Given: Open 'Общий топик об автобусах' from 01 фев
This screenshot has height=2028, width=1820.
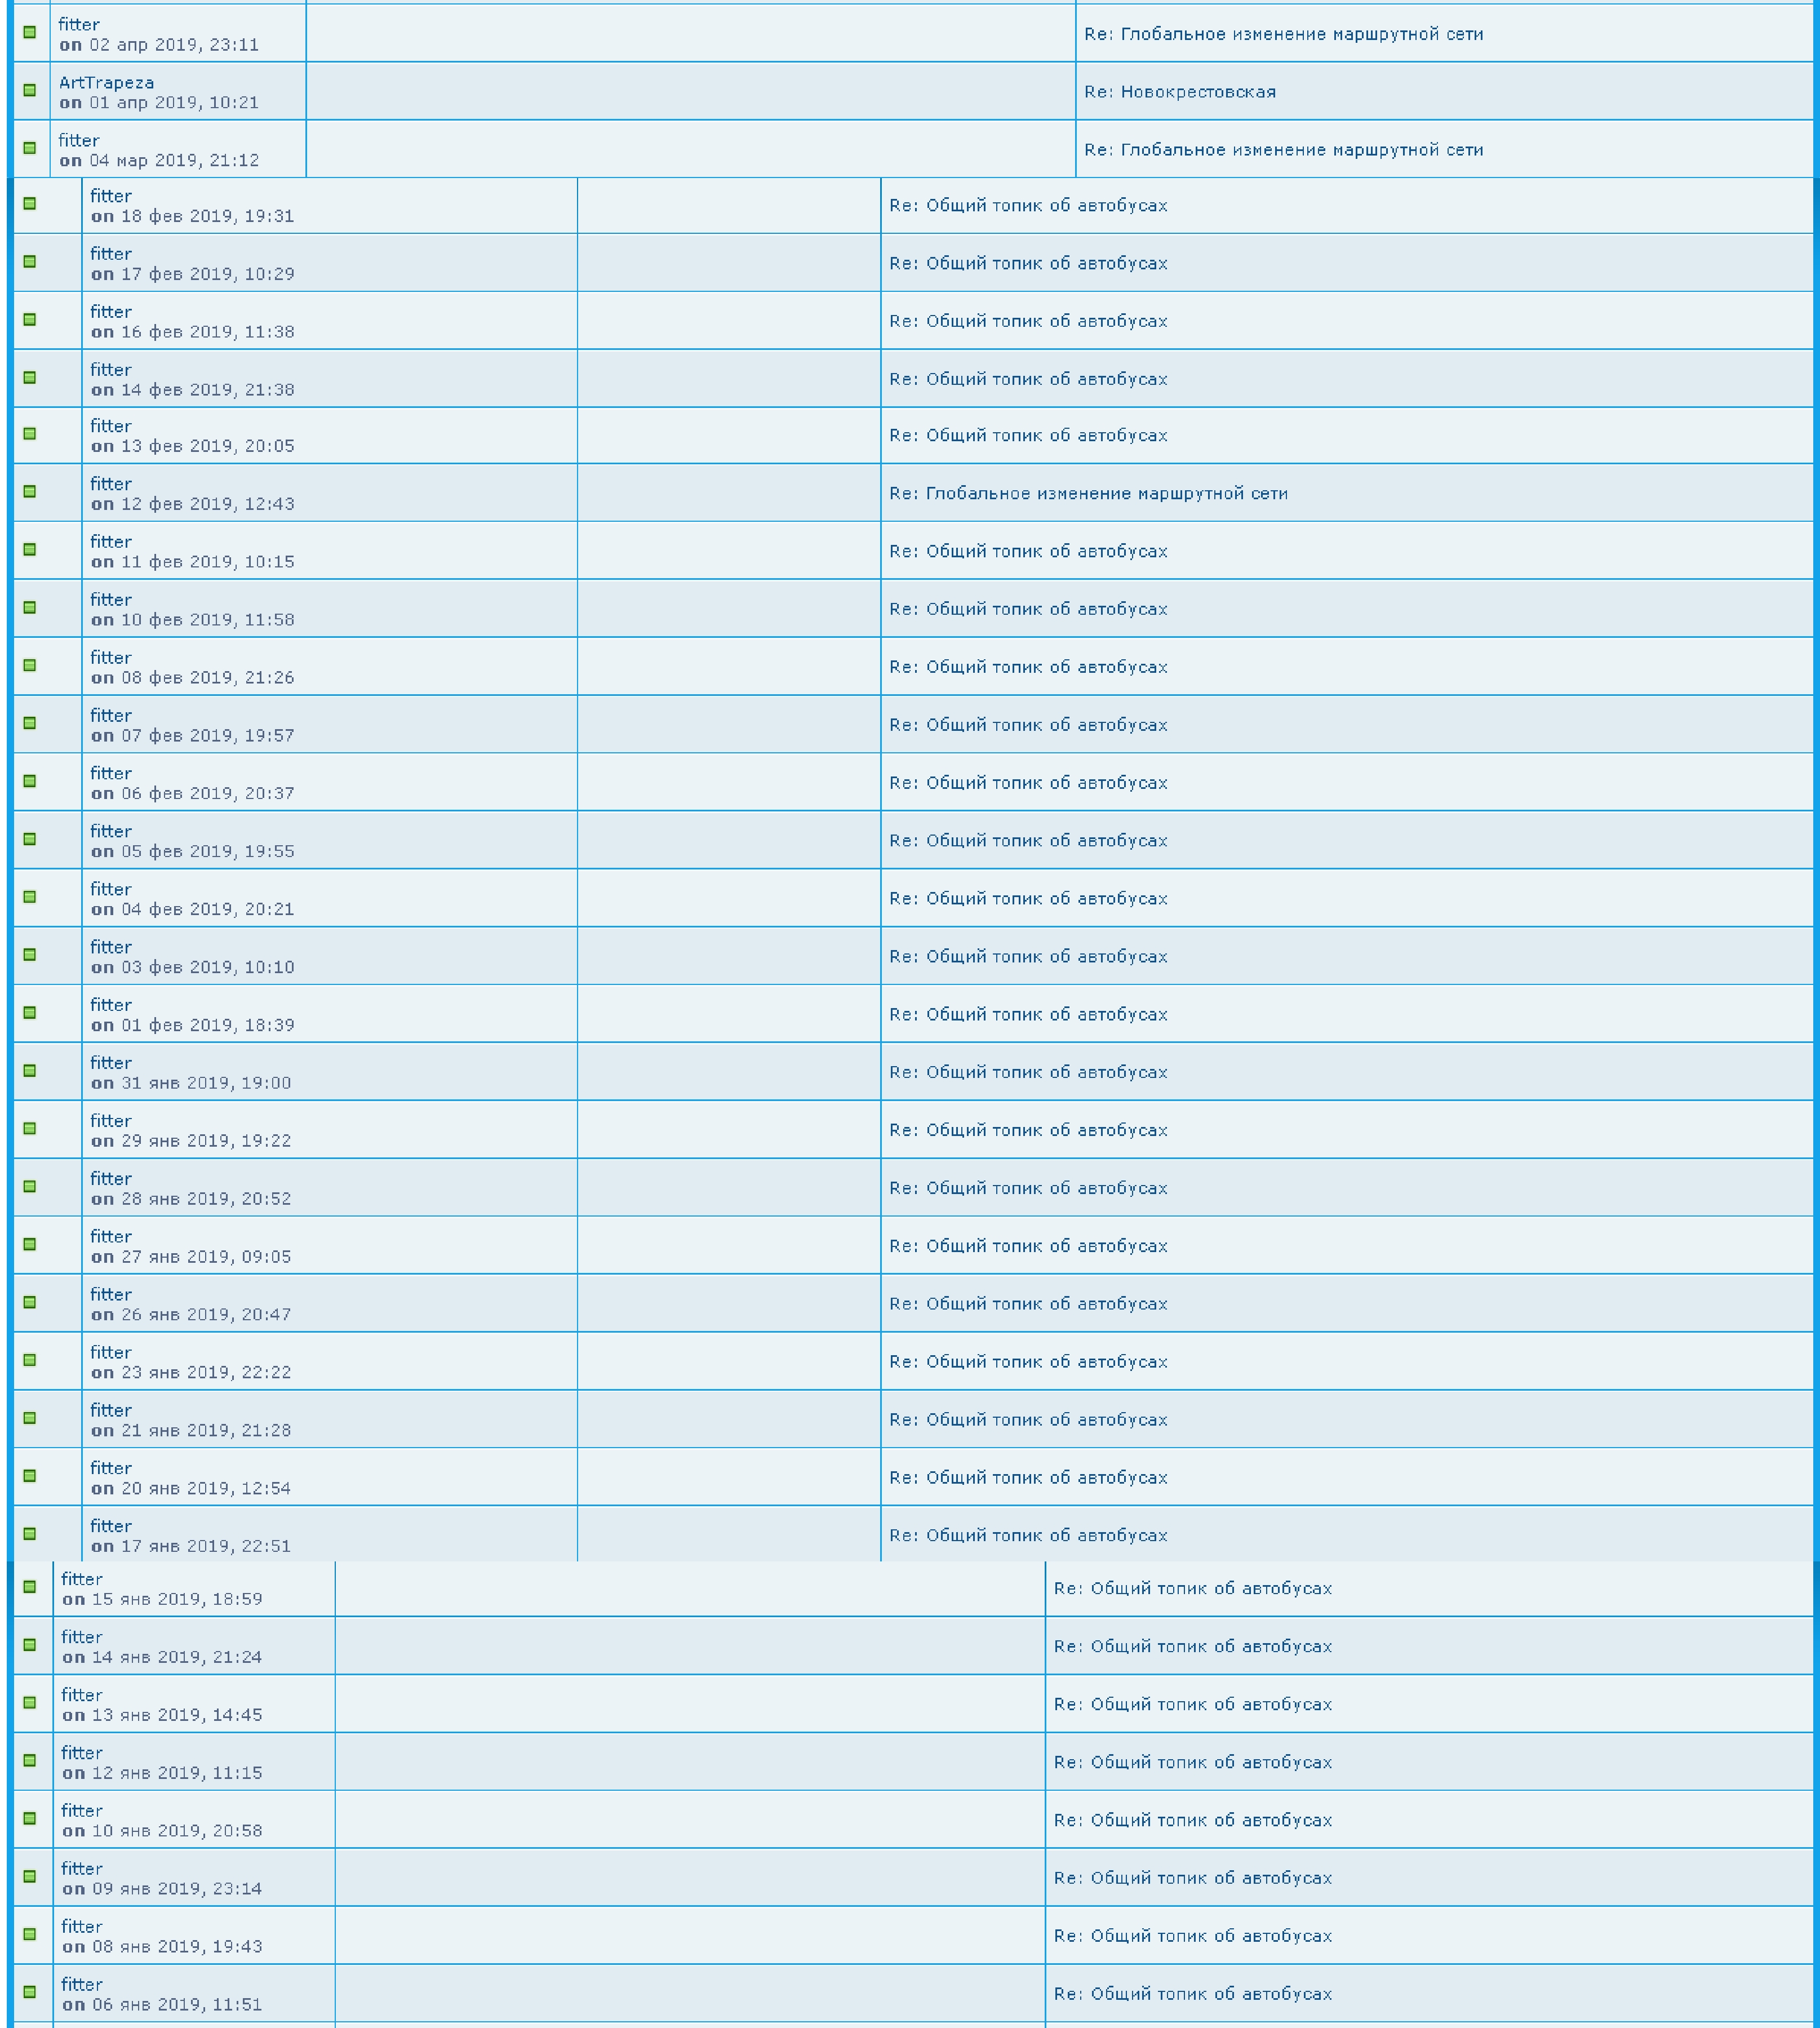Looking at the screenshot, I should [x=1028, y=1015].
